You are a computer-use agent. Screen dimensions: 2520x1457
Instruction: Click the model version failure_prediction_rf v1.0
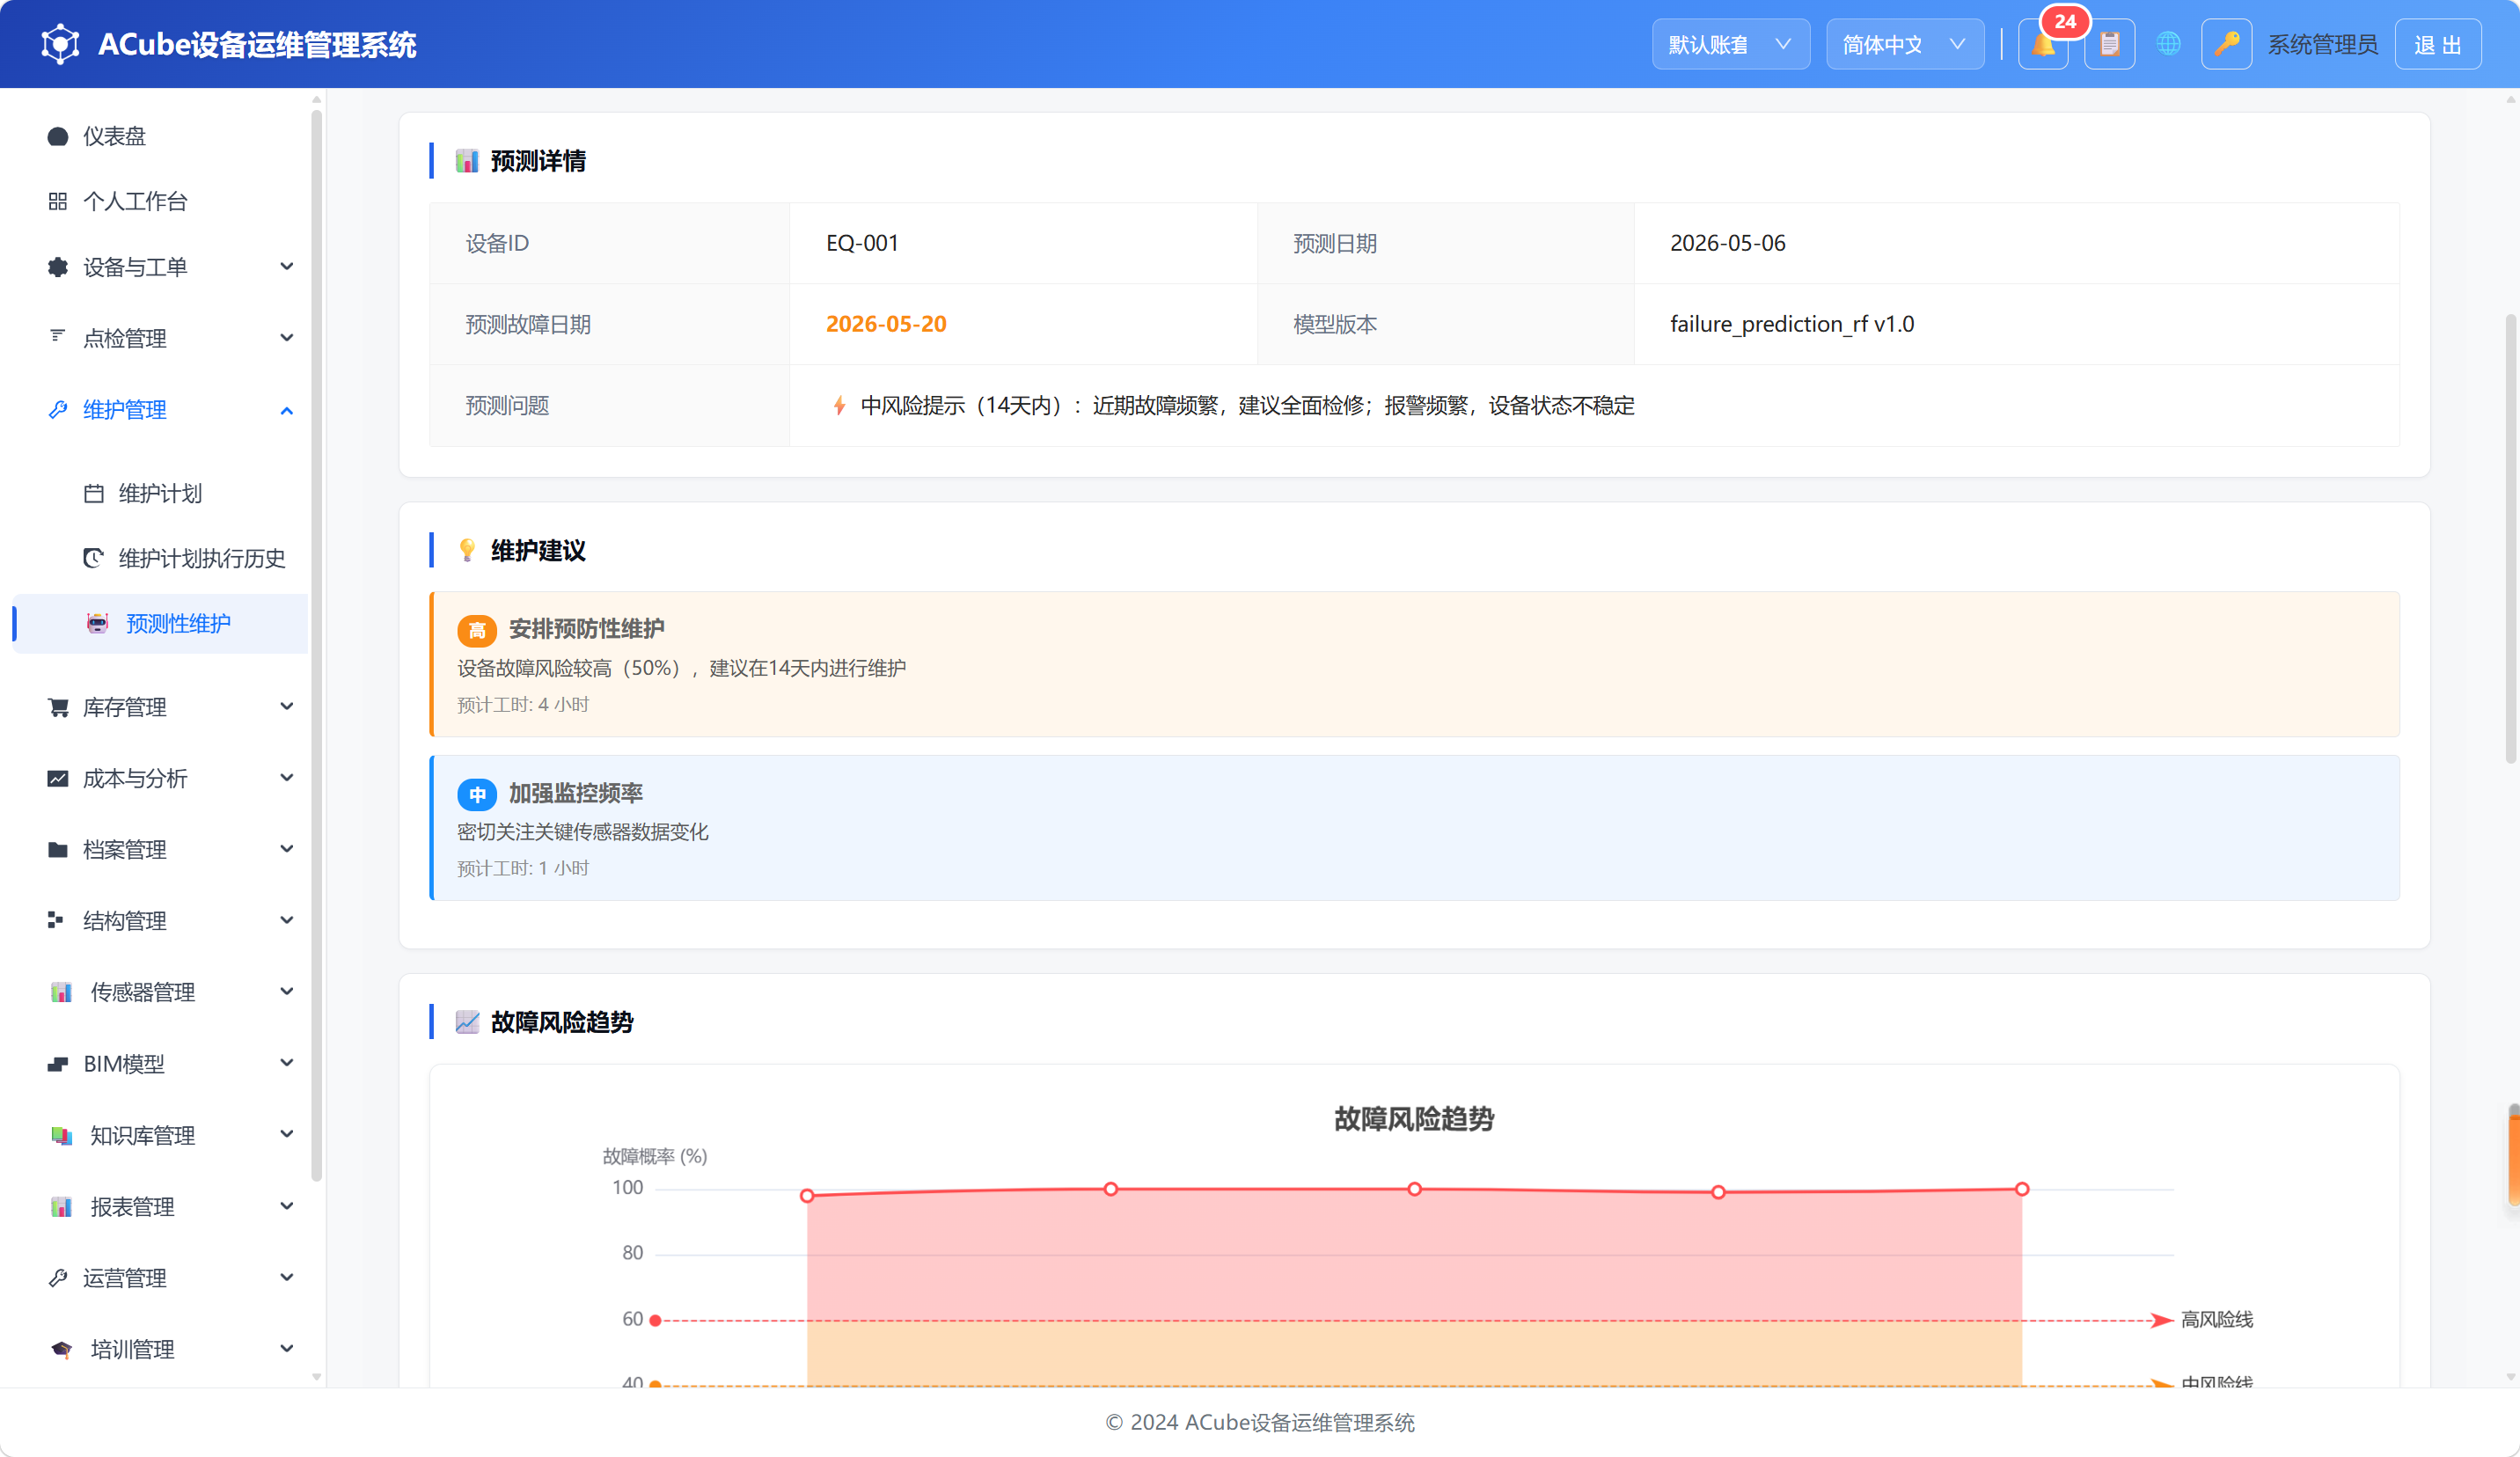tap(1792, 324)
